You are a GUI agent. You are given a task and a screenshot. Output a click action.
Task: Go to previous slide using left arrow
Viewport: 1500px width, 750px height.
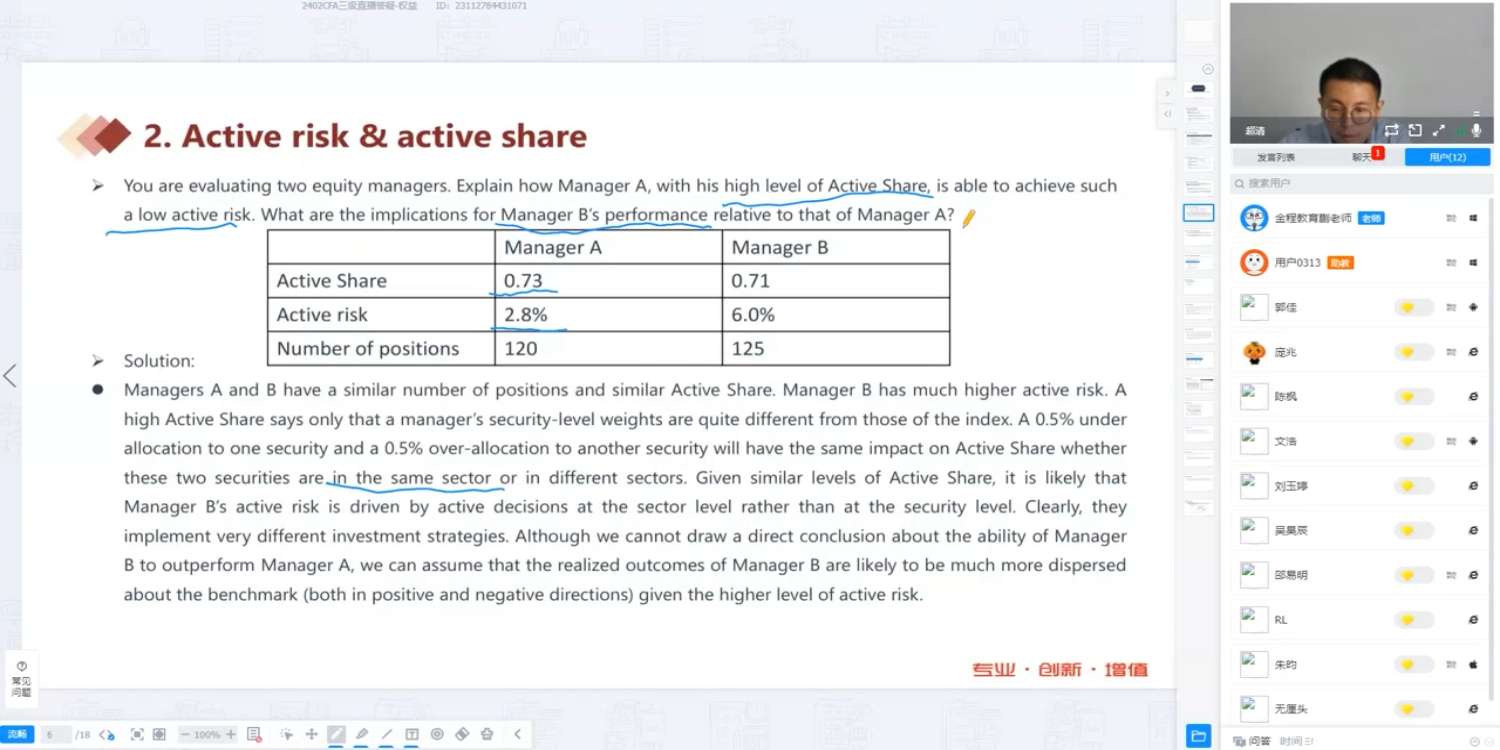10,376
